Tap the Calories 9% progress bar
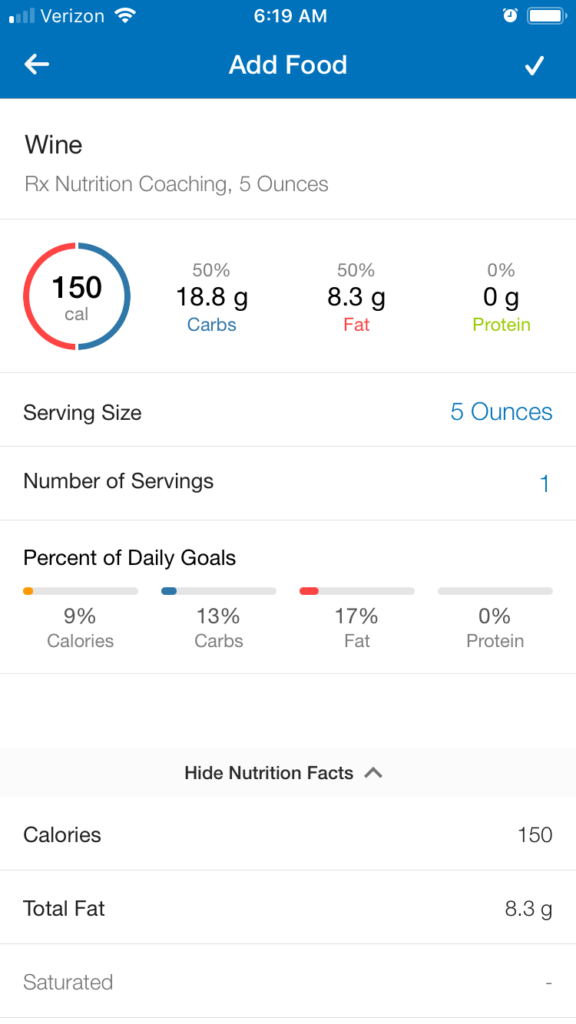The width and height of the screenshot is (576, 1024). click(80, 591)
